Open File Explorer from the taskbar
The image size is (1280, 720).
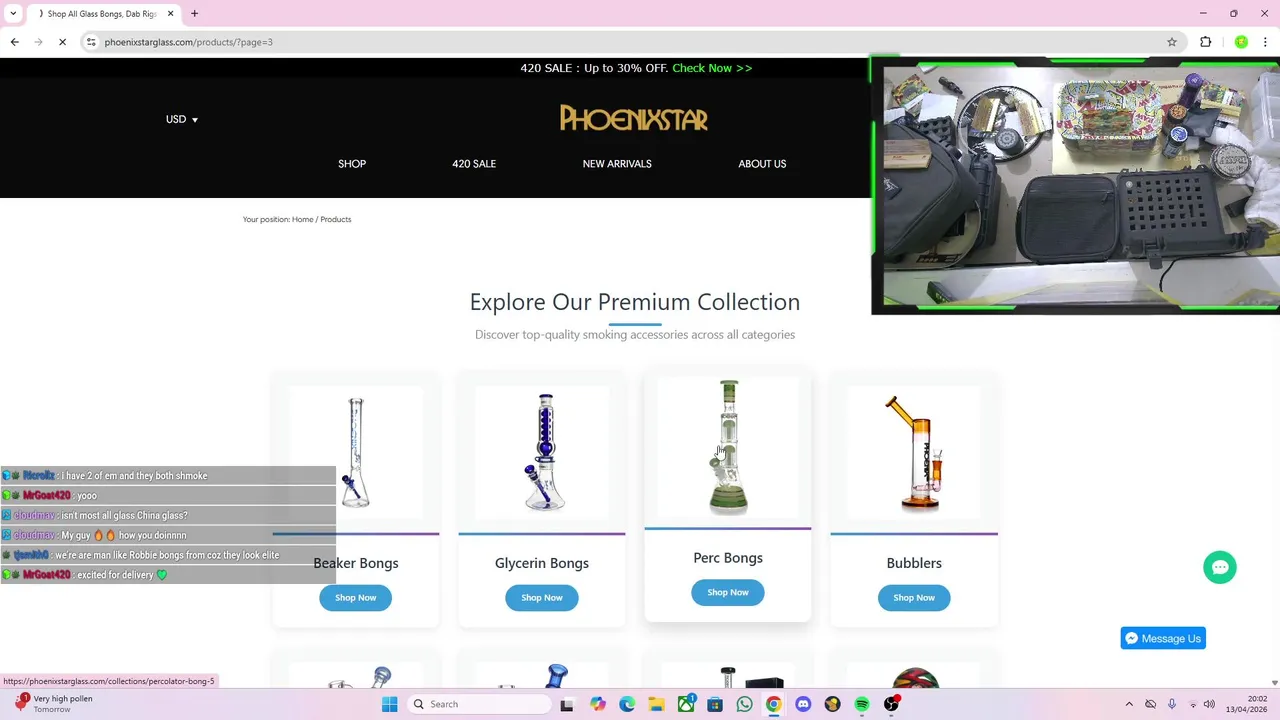pos(656,704)
